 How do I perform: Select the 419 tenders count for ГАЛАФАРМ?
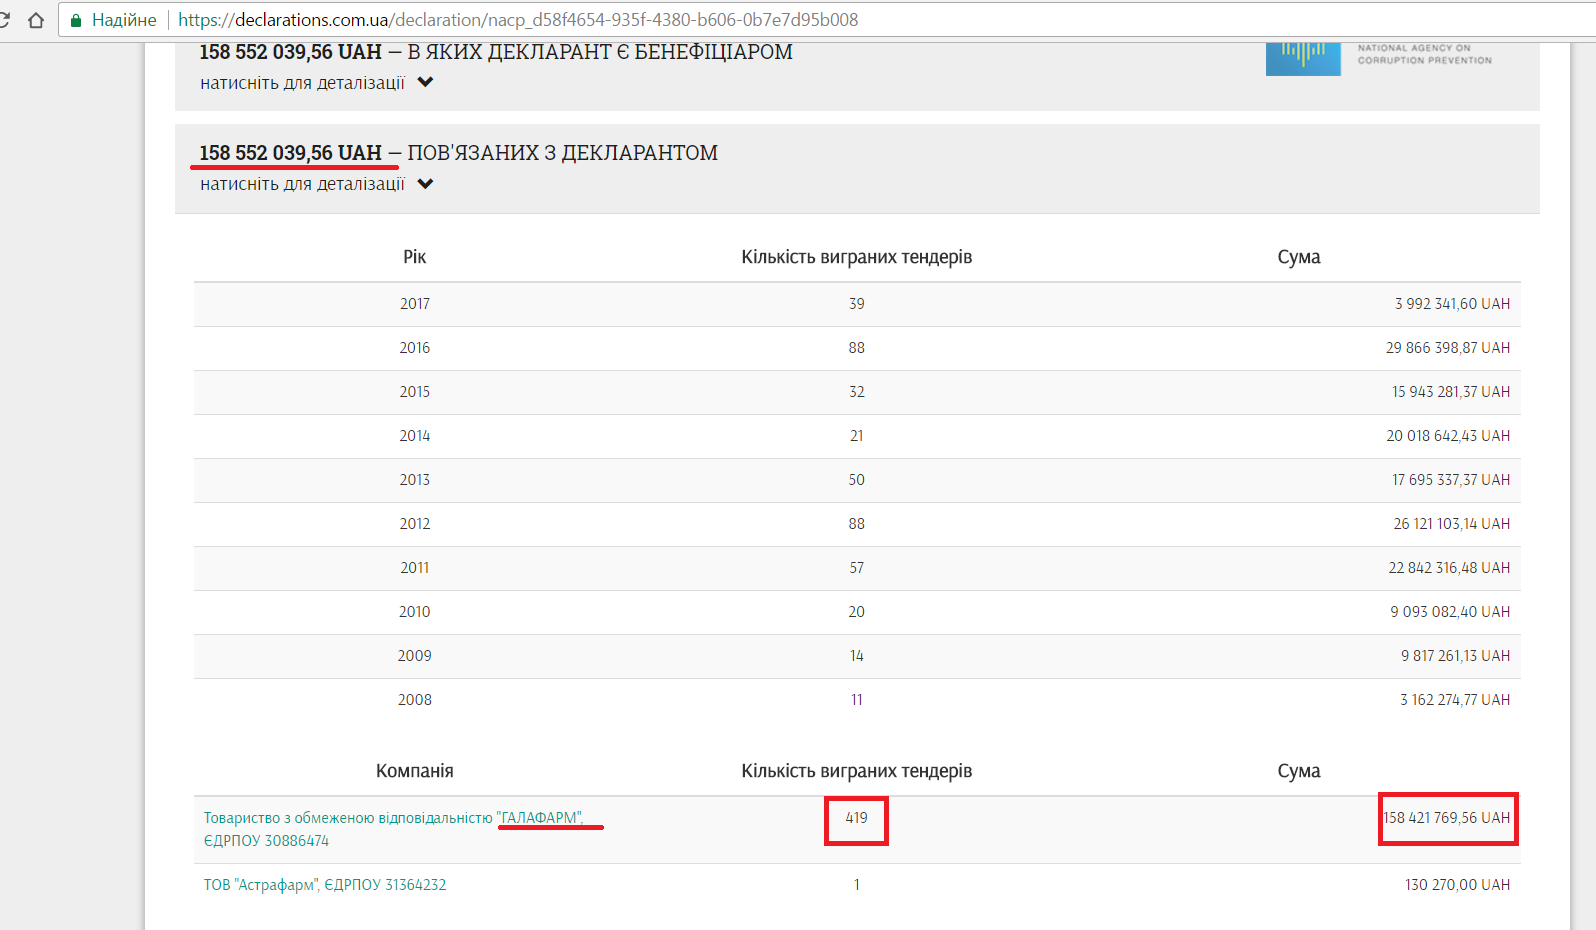coord(856,818)
